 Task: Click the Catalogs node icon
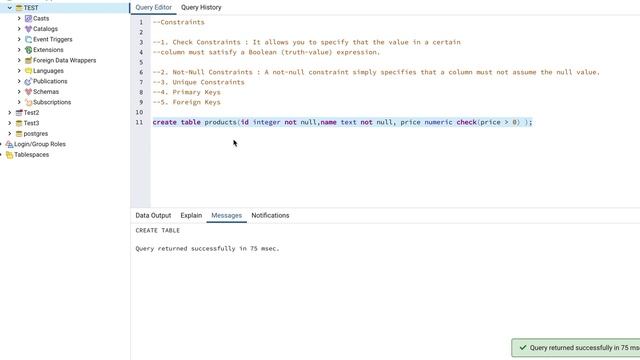tap(28, 29)
